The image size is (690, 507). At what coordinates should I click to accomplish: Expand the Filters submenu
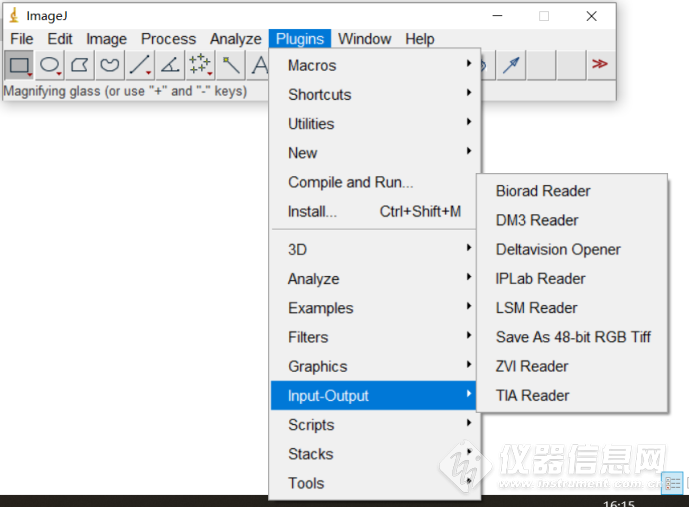click(374, 337)
